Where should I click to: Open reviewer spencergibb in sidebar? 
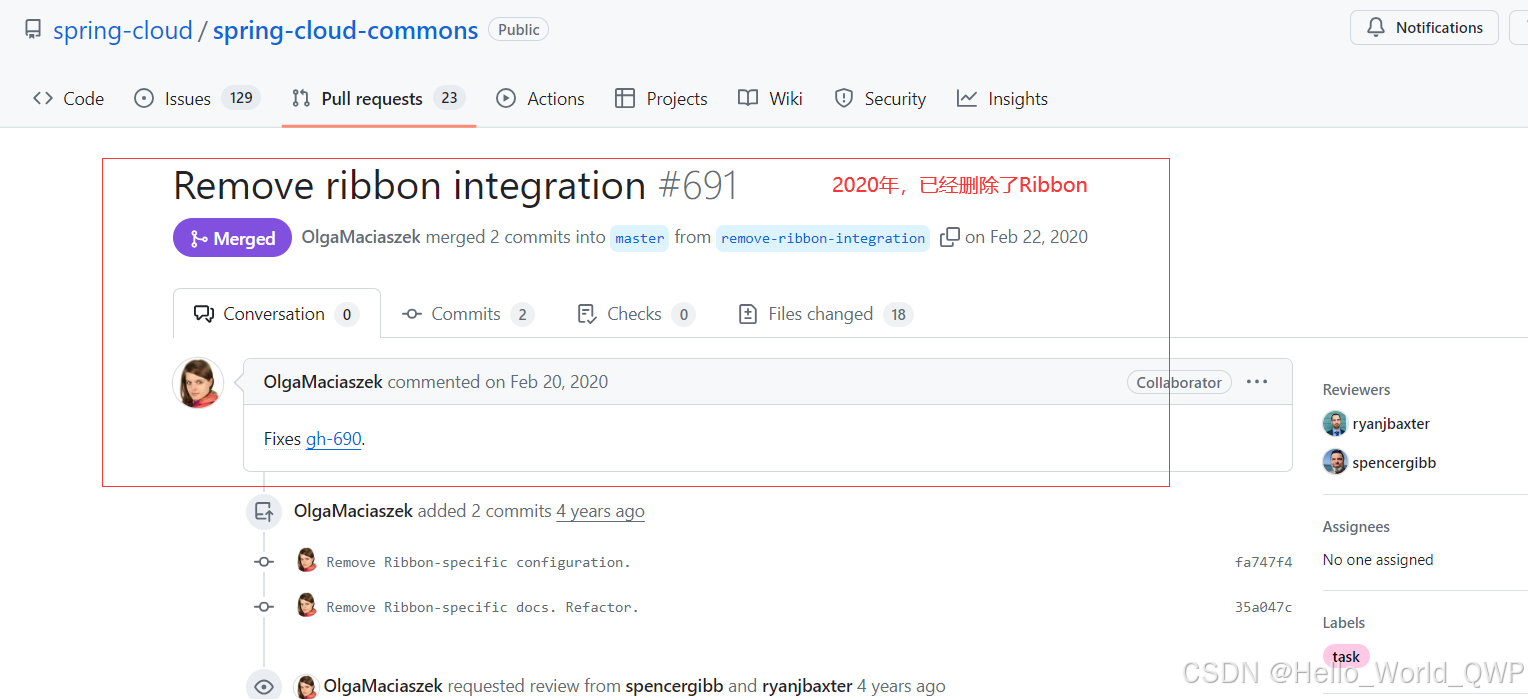click(1394, 463)
